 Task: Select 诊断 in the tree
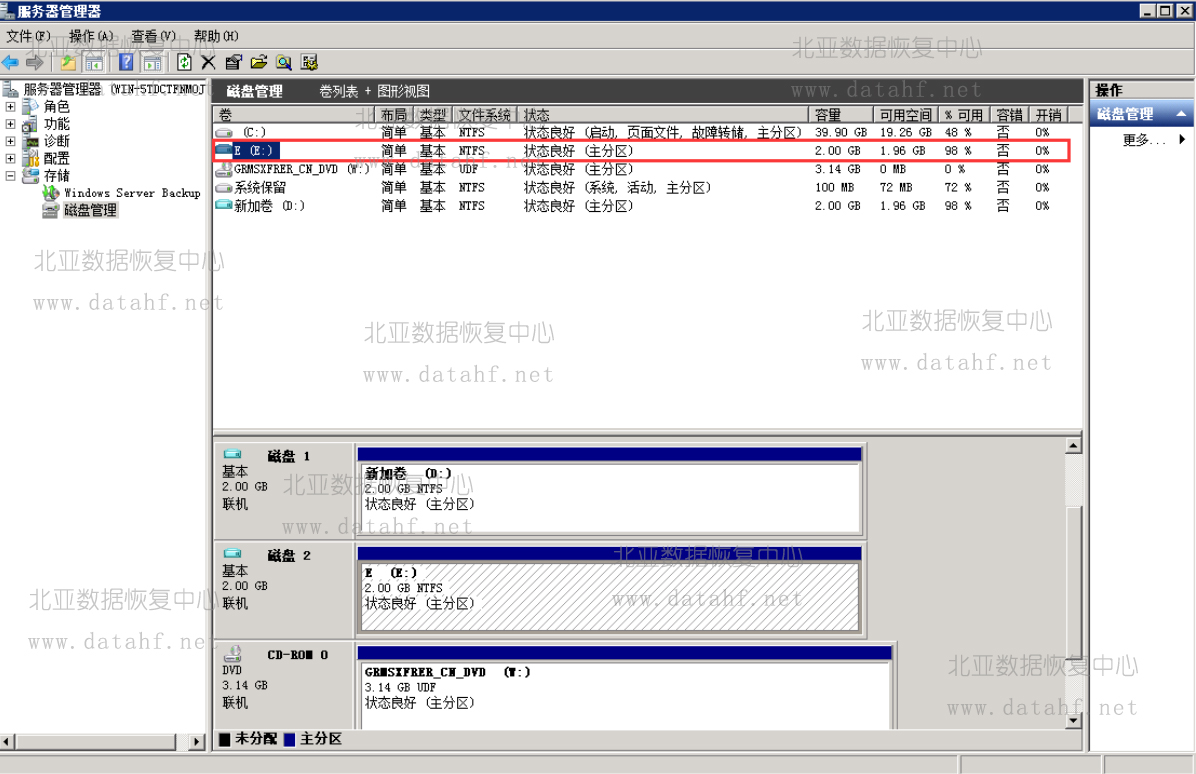tap(56, 141)
